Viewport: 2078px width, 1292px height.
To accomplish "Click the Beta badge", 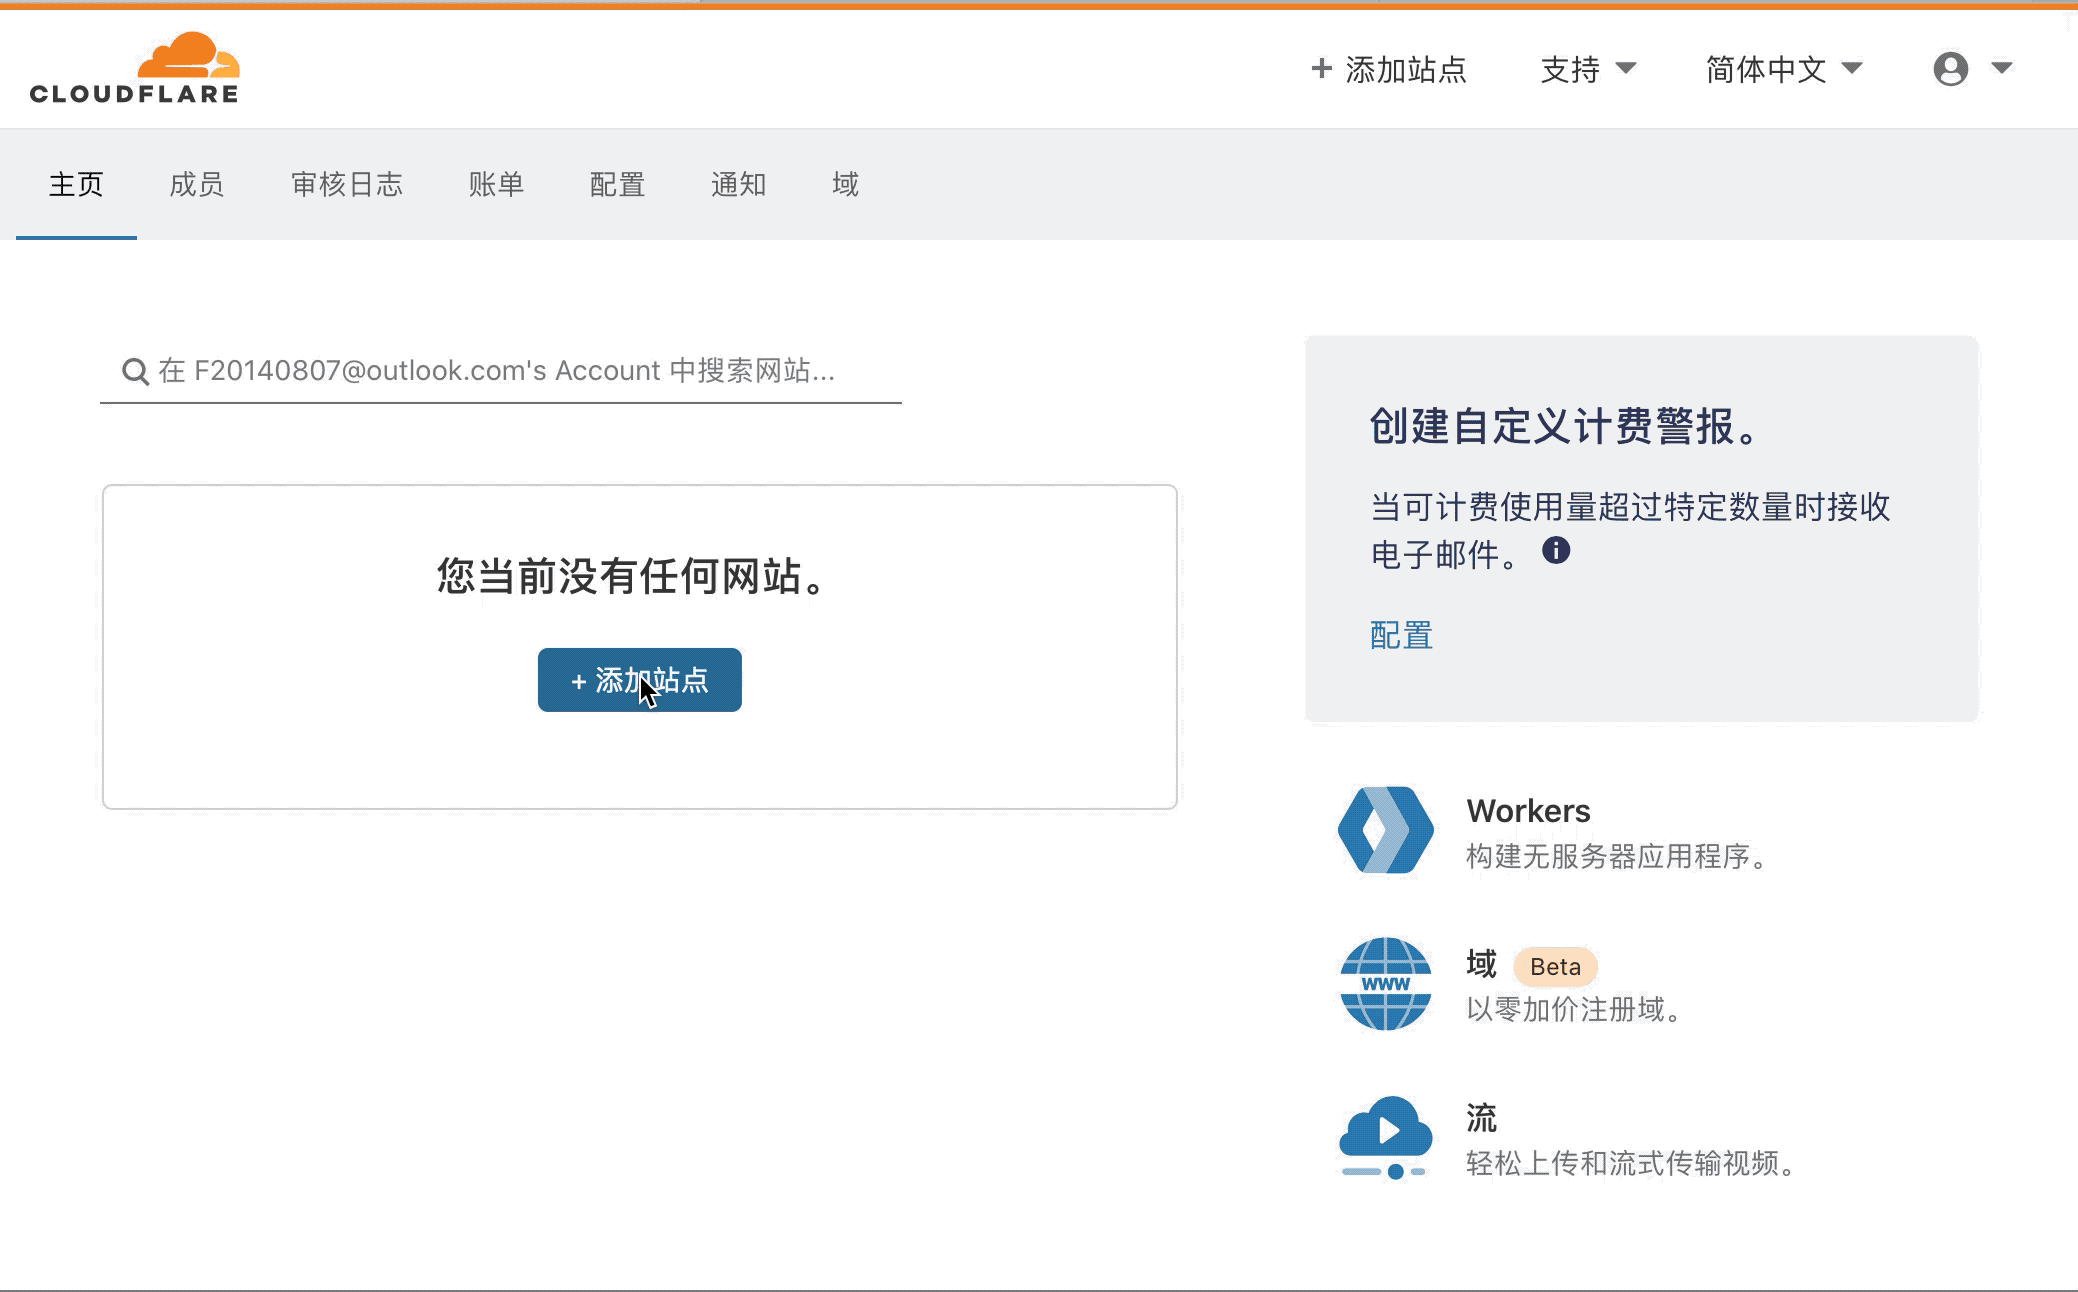I will click(x=1555, y=966).
